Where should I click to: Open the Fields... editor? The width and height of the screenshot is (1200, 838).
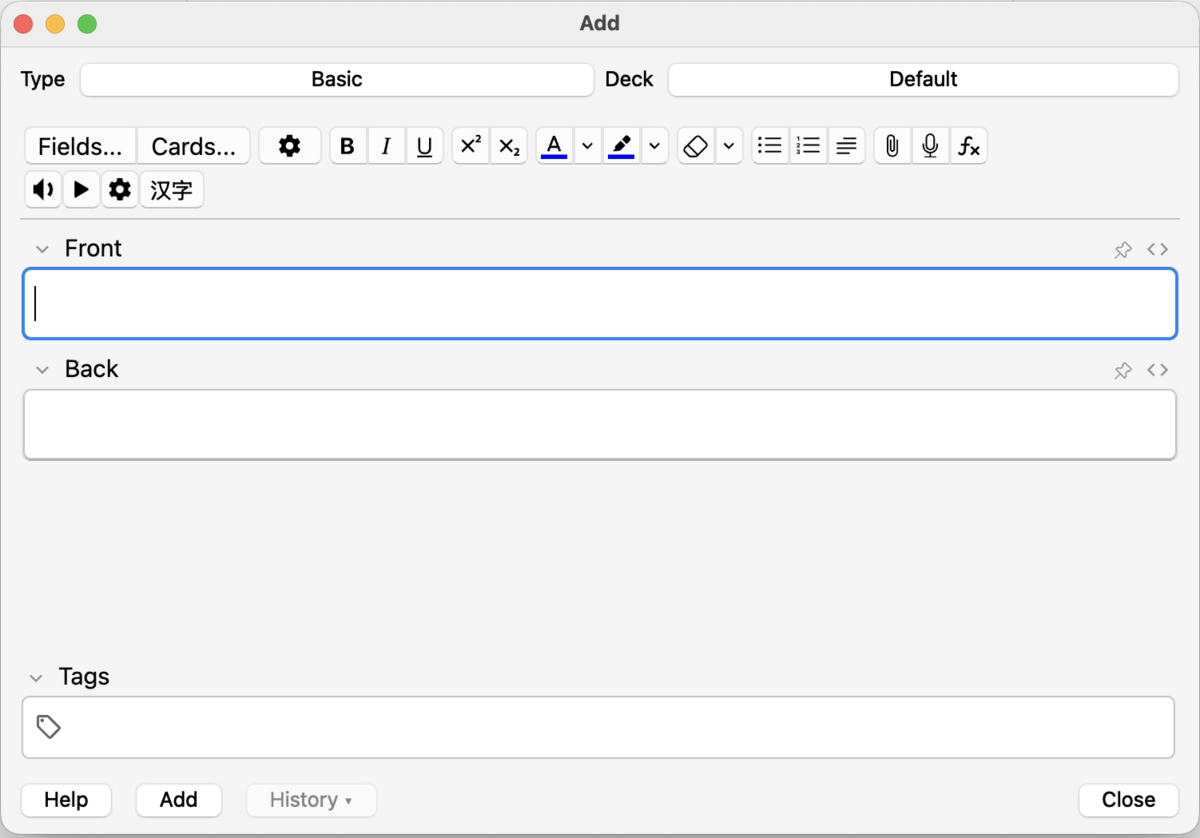(80, 146)
